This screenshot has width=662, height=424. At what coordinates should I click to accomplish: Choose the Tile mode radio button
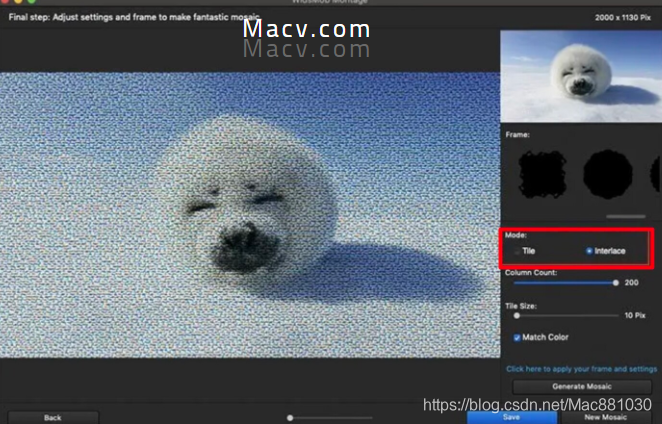click(x=517, y=251)
